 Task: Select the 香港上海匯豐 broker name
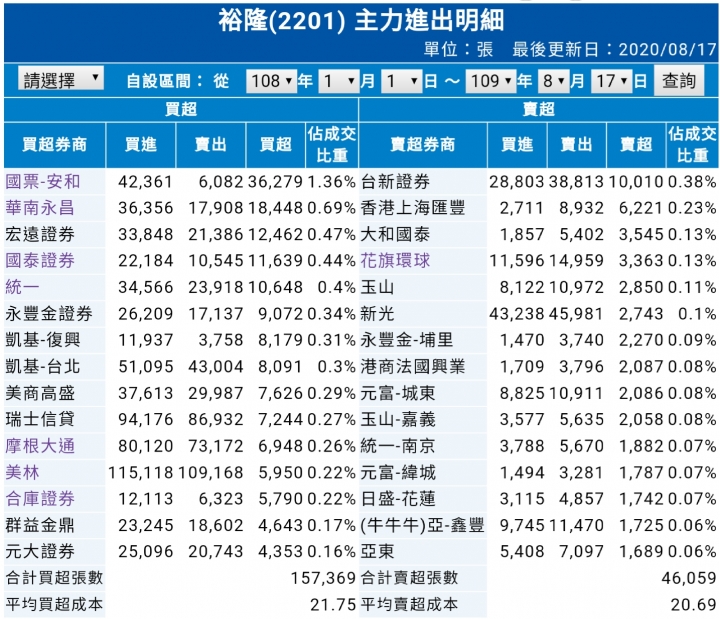(x=413, y=208)
